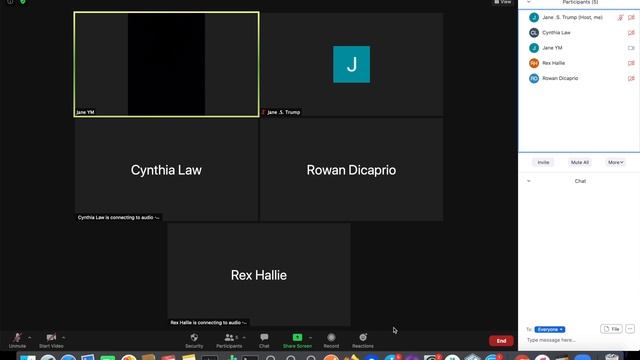Open the Security shield menu
The image size is (640, 360).
194,340
